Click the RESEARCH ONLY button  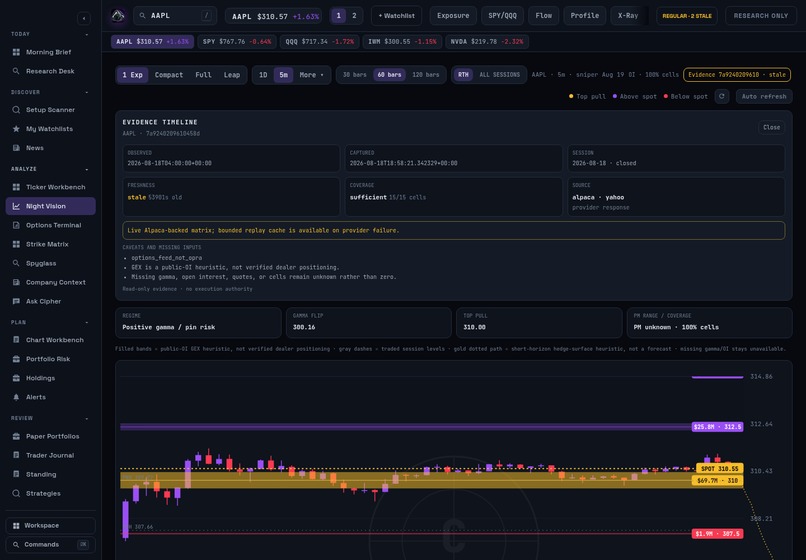(761, 16)
